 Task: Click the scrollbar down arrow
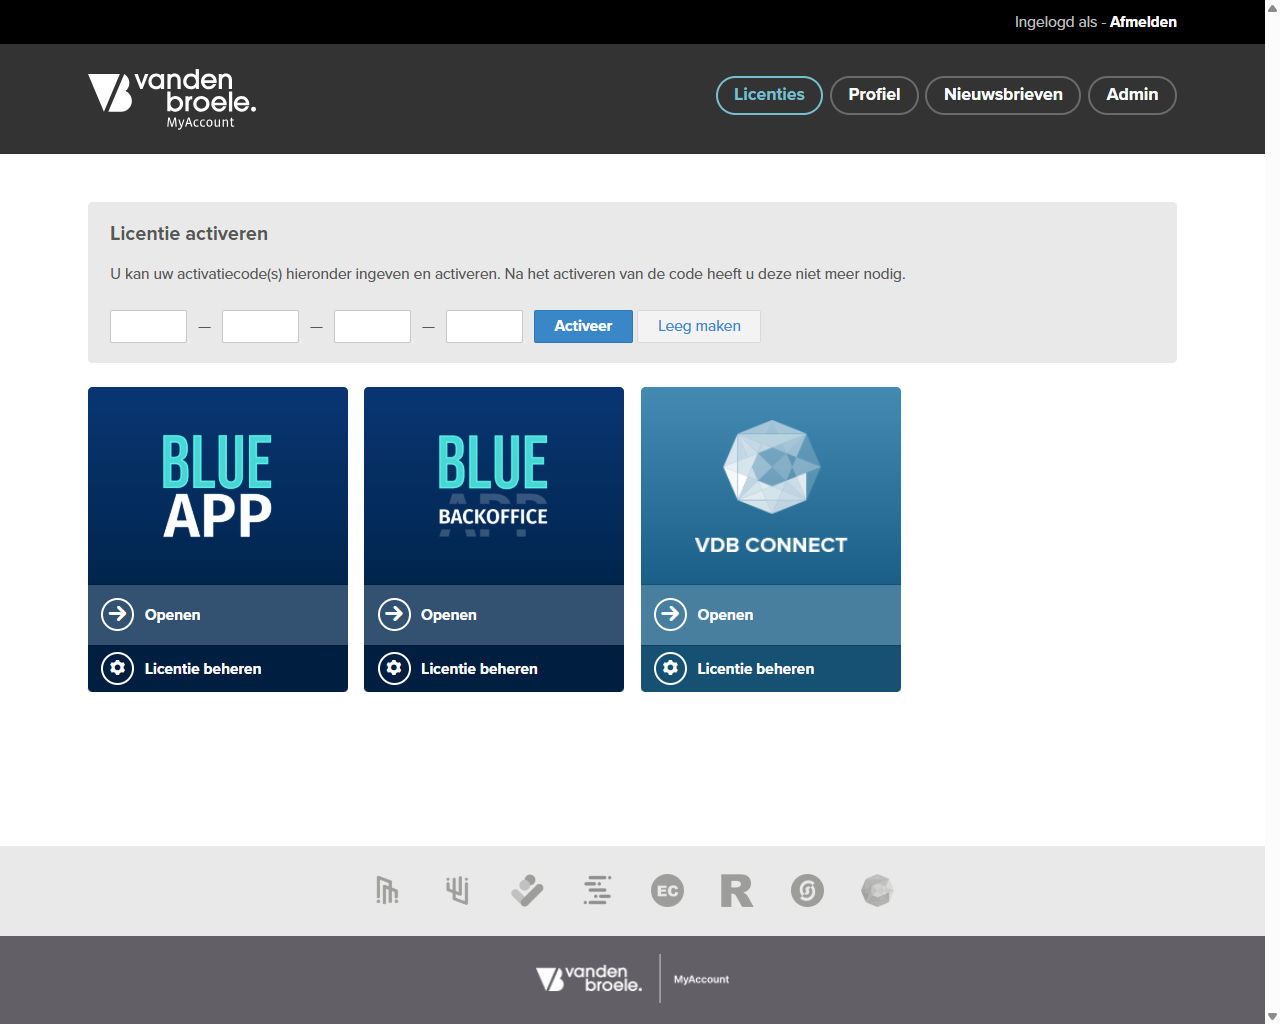click(1272, 1016)
